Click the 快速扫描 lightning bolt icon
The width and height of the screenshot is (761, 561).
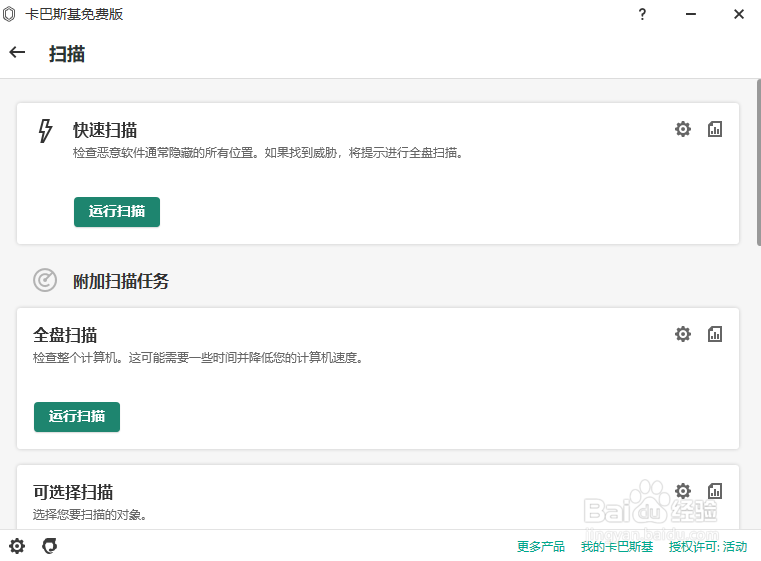point(45,131)
